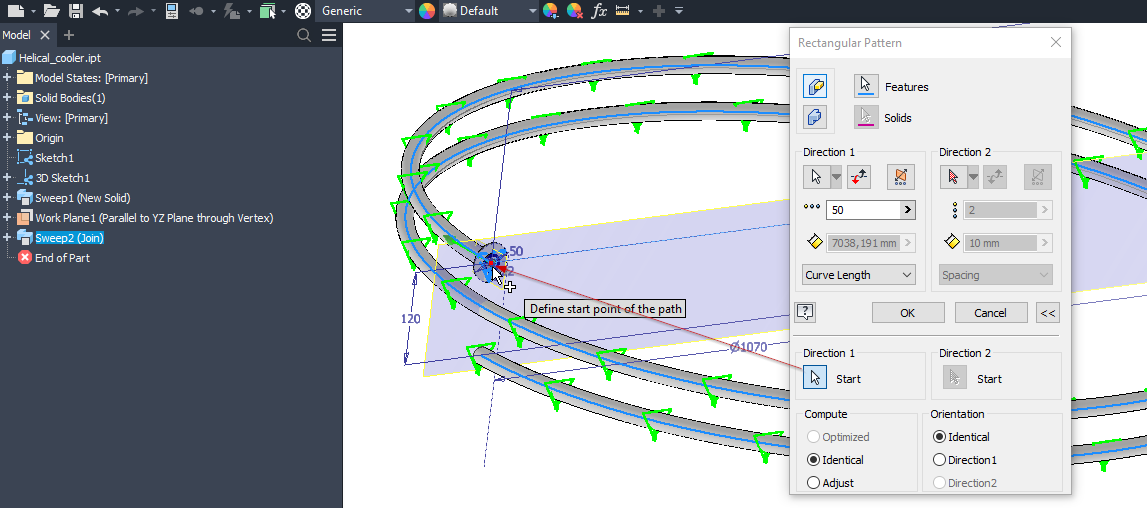The width and height of the screenshot is (1147, 508).
Task: Select the Identical compute radio button
Action: 814,460
